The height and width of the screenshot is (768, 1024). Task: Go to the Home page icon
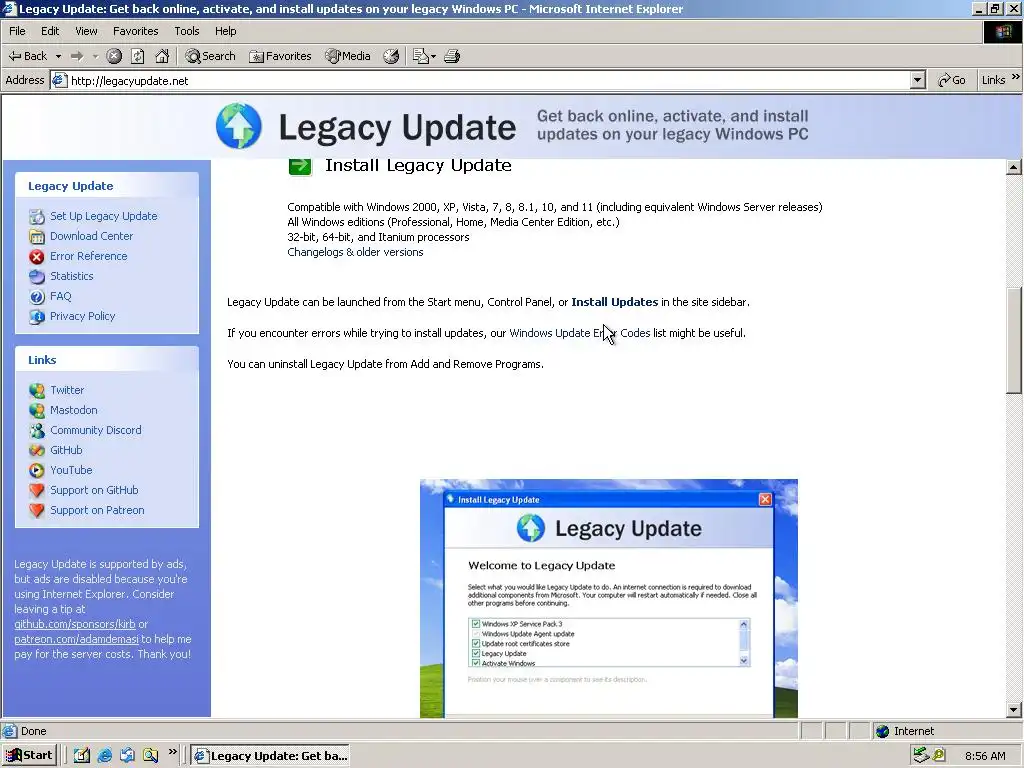pyautogui.click(x=162, y=56)
